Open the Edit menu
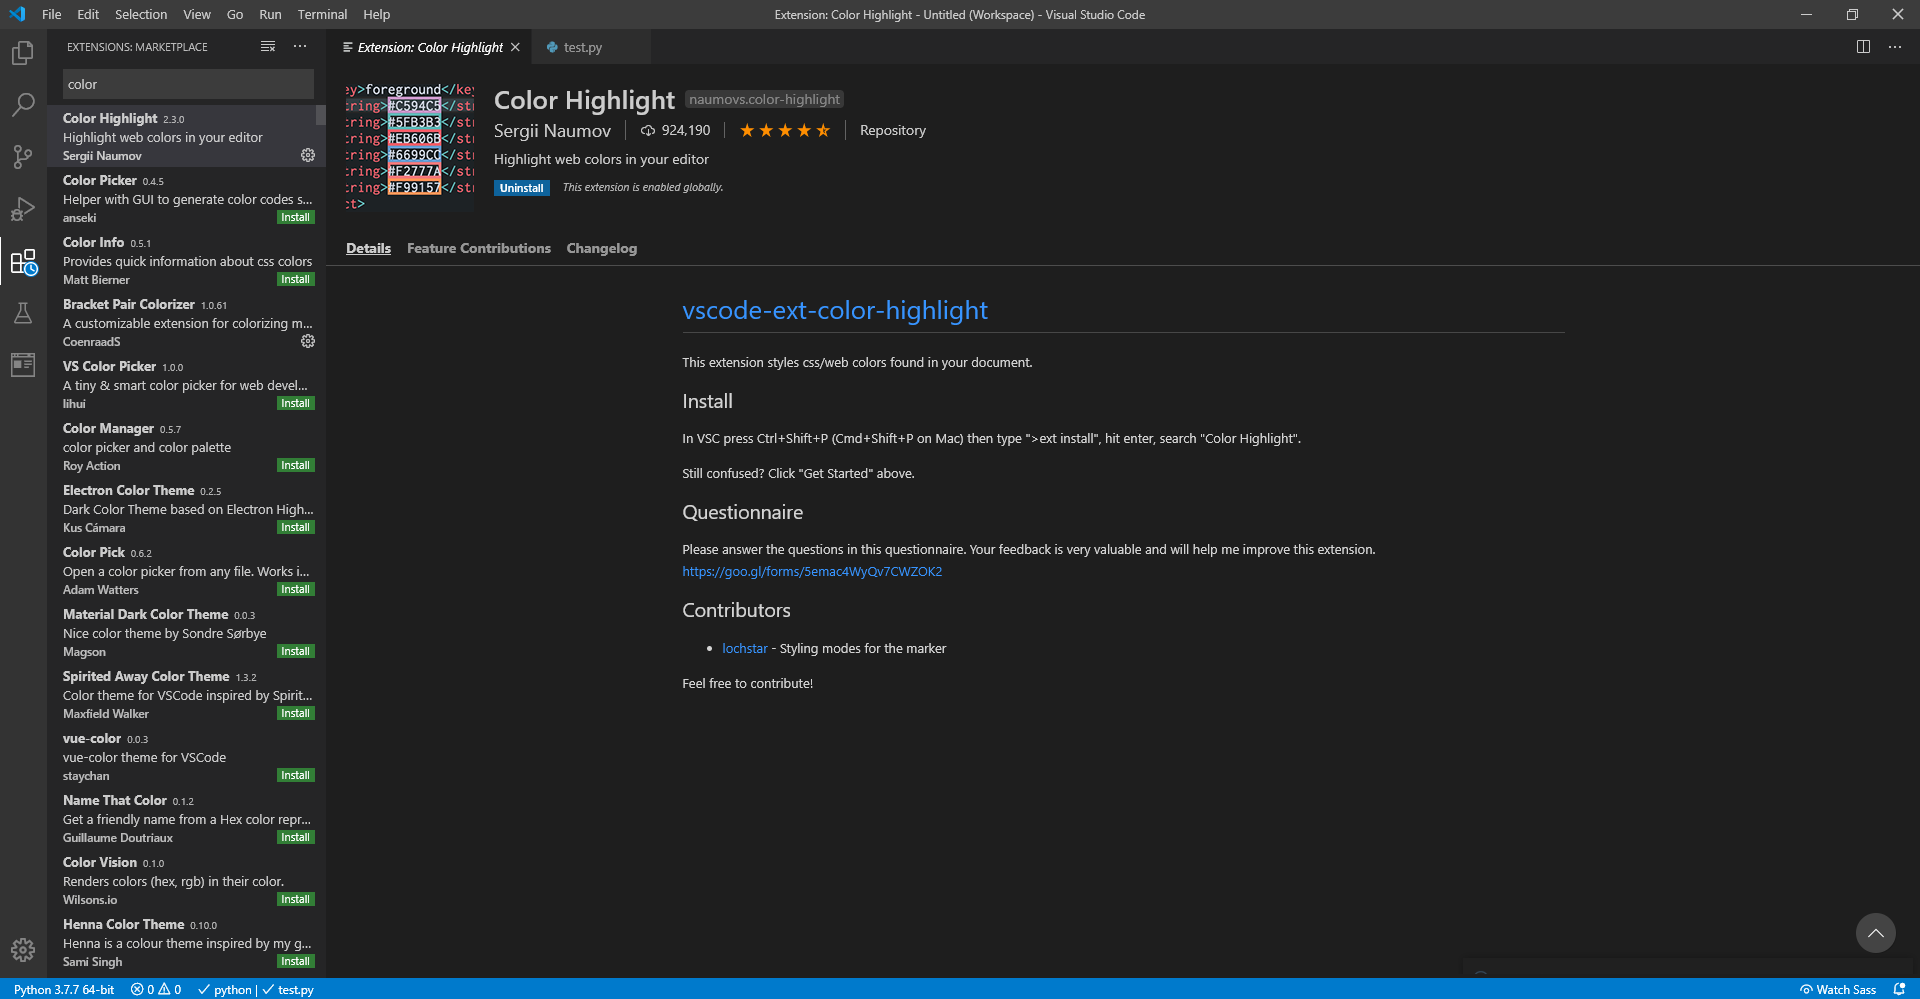1920x999 pixels. click(x=88, y=14)
